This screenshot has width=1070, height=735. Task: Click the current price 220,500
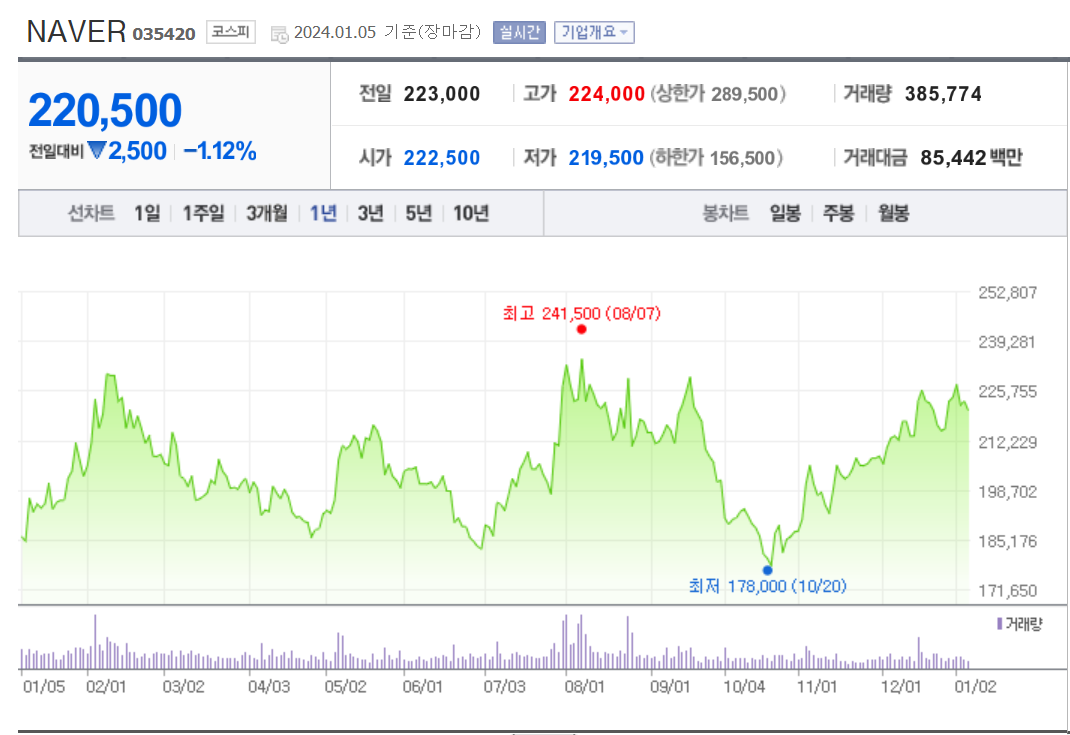105,111
